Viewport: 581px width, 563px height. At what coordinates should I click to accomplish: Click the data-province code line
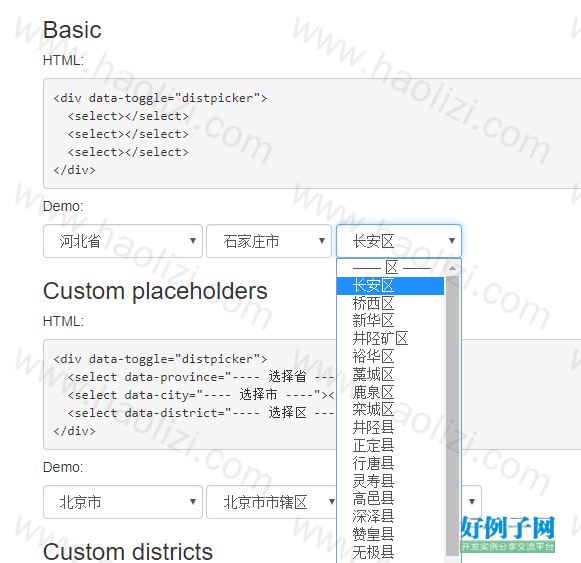click(201, 377)
